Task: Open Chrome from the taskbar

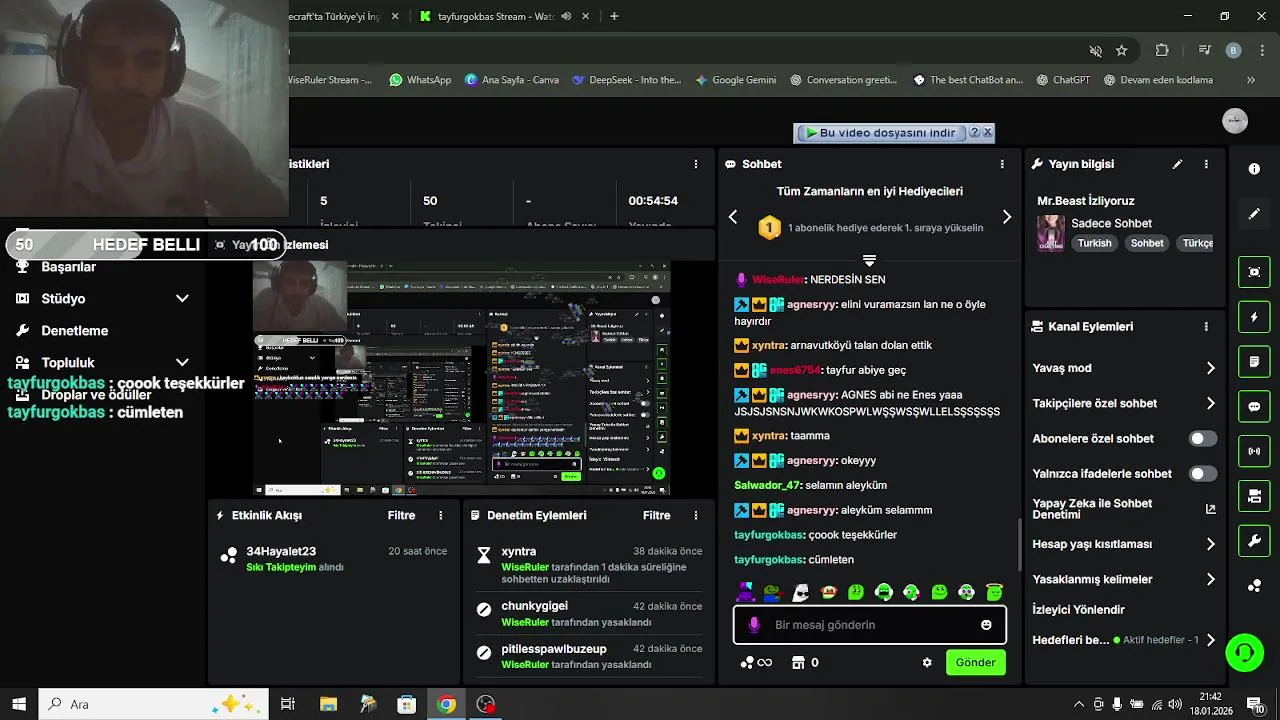Action: [446, 704]
